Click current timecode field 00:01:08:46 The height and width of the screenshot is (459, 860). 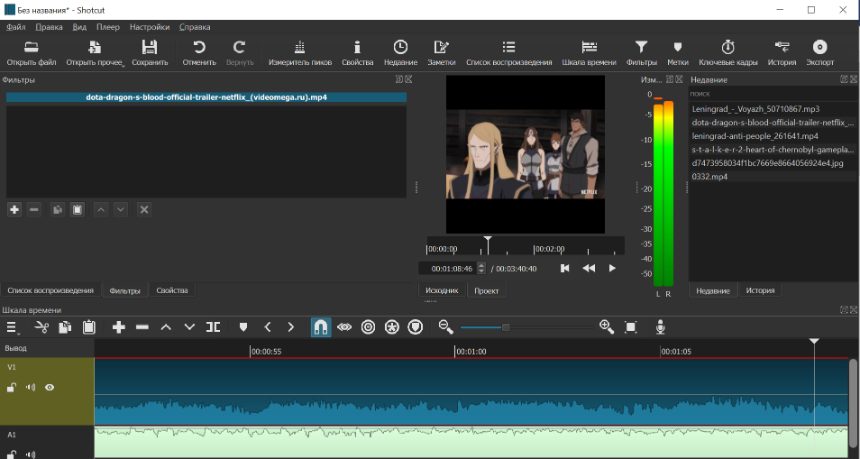pyautogui.click(x=449, y=268)
